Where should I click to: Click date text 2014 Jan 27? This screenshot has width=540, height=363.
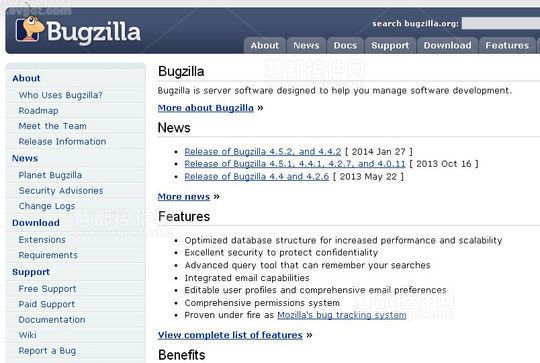coord(378,152)
